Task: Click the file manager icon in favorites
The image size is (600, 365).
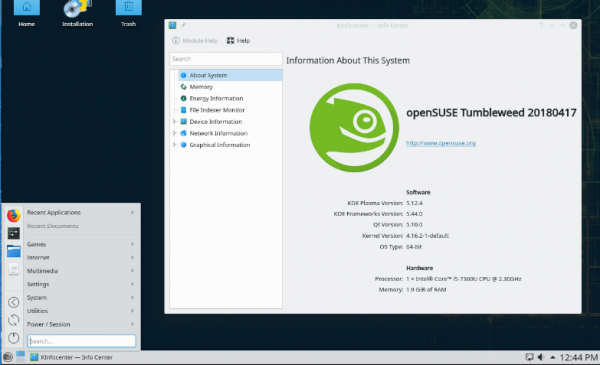Action: coord(13,251)
